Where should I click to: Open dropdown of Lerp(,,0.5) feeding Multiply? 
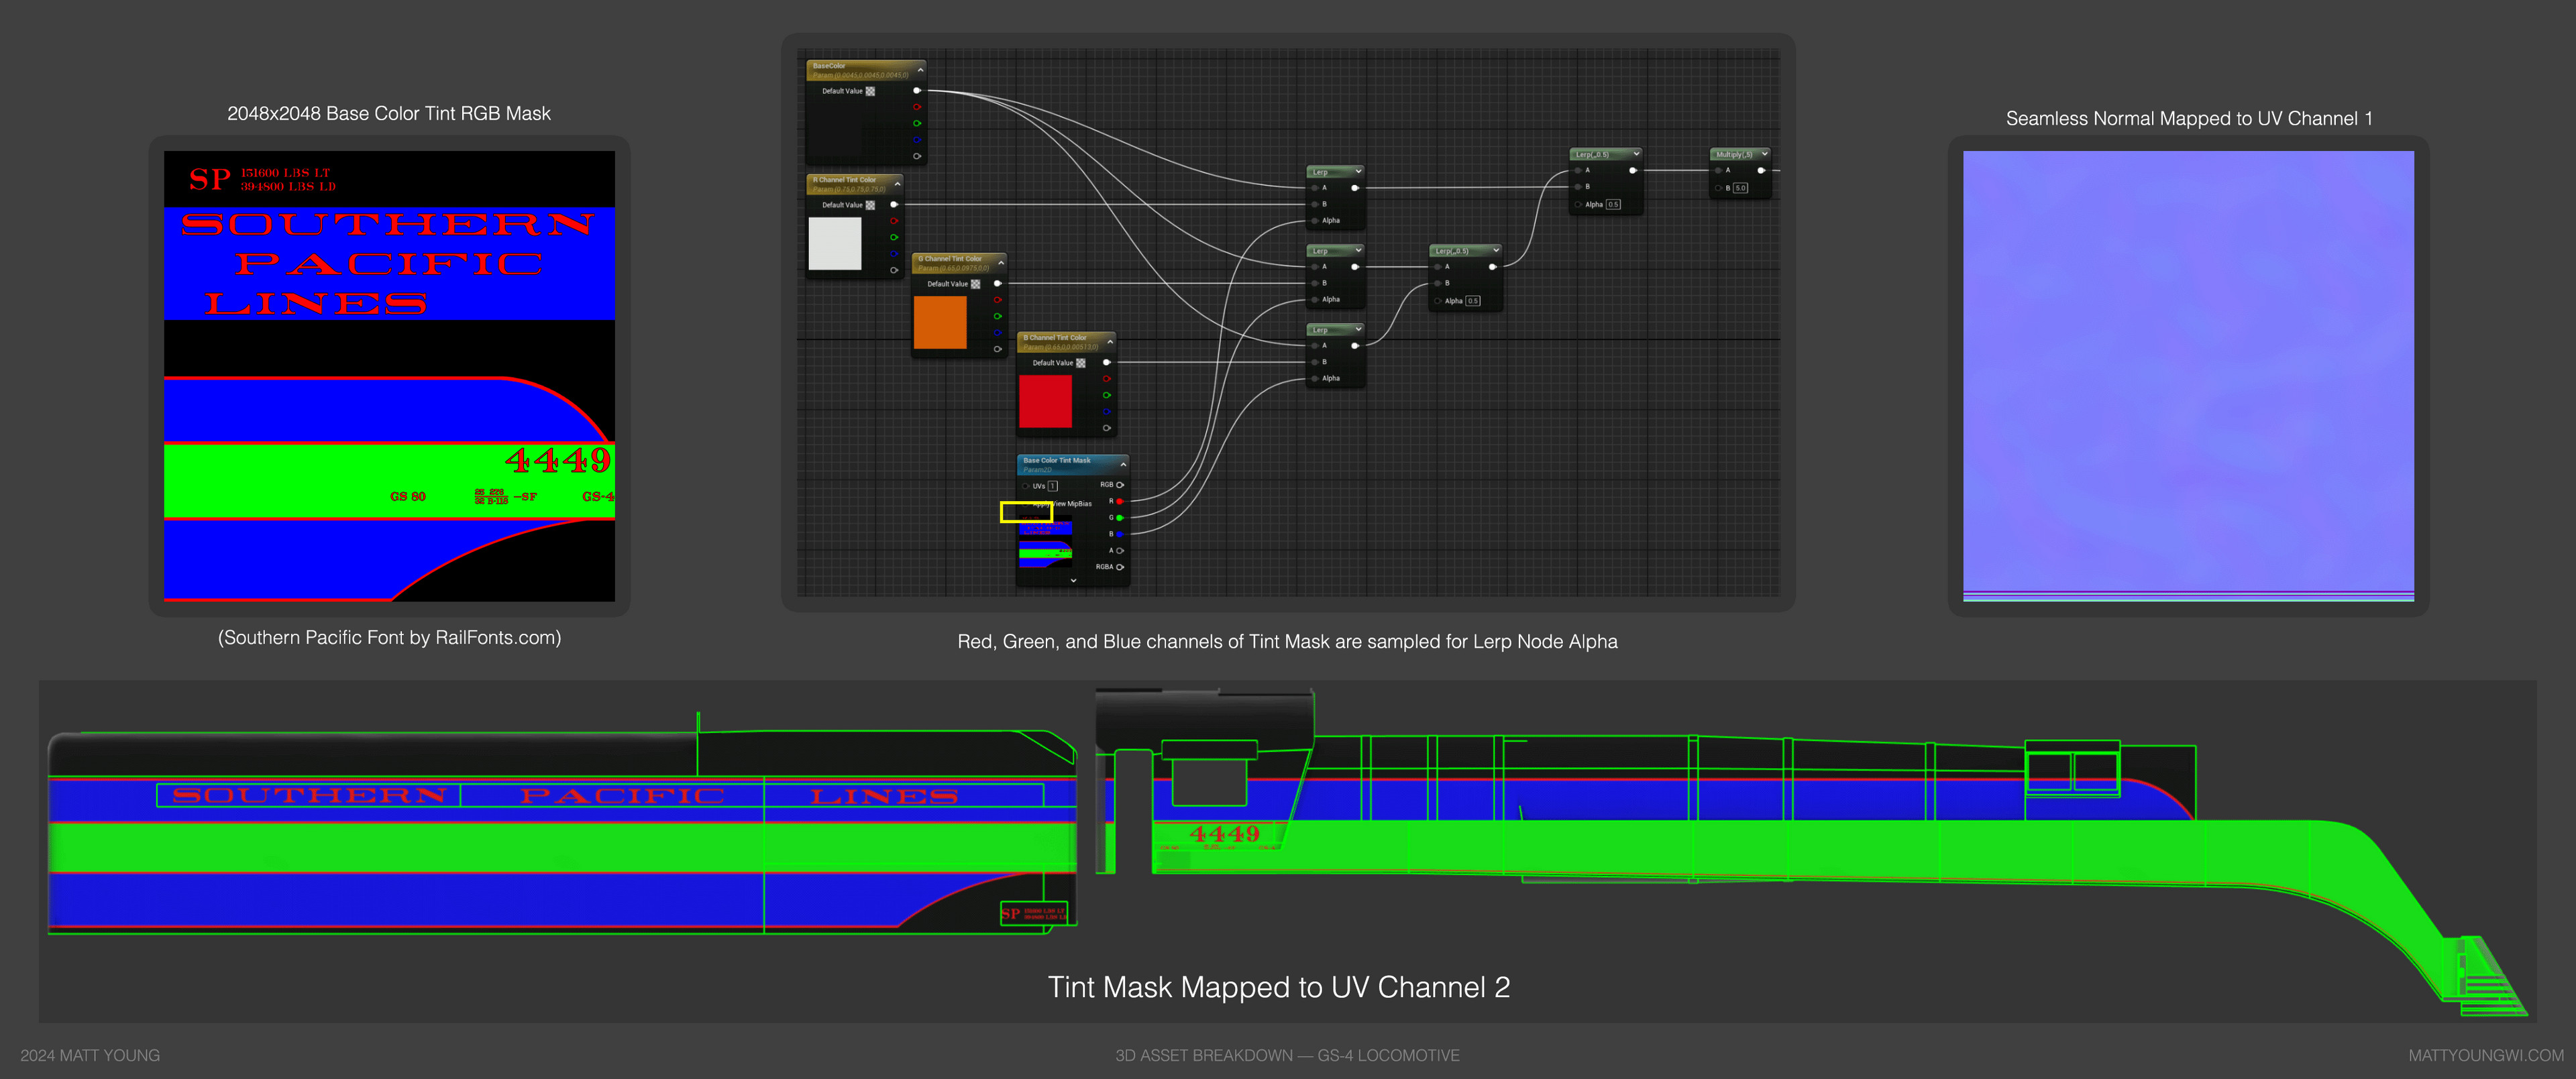(x=1636, y=154)
